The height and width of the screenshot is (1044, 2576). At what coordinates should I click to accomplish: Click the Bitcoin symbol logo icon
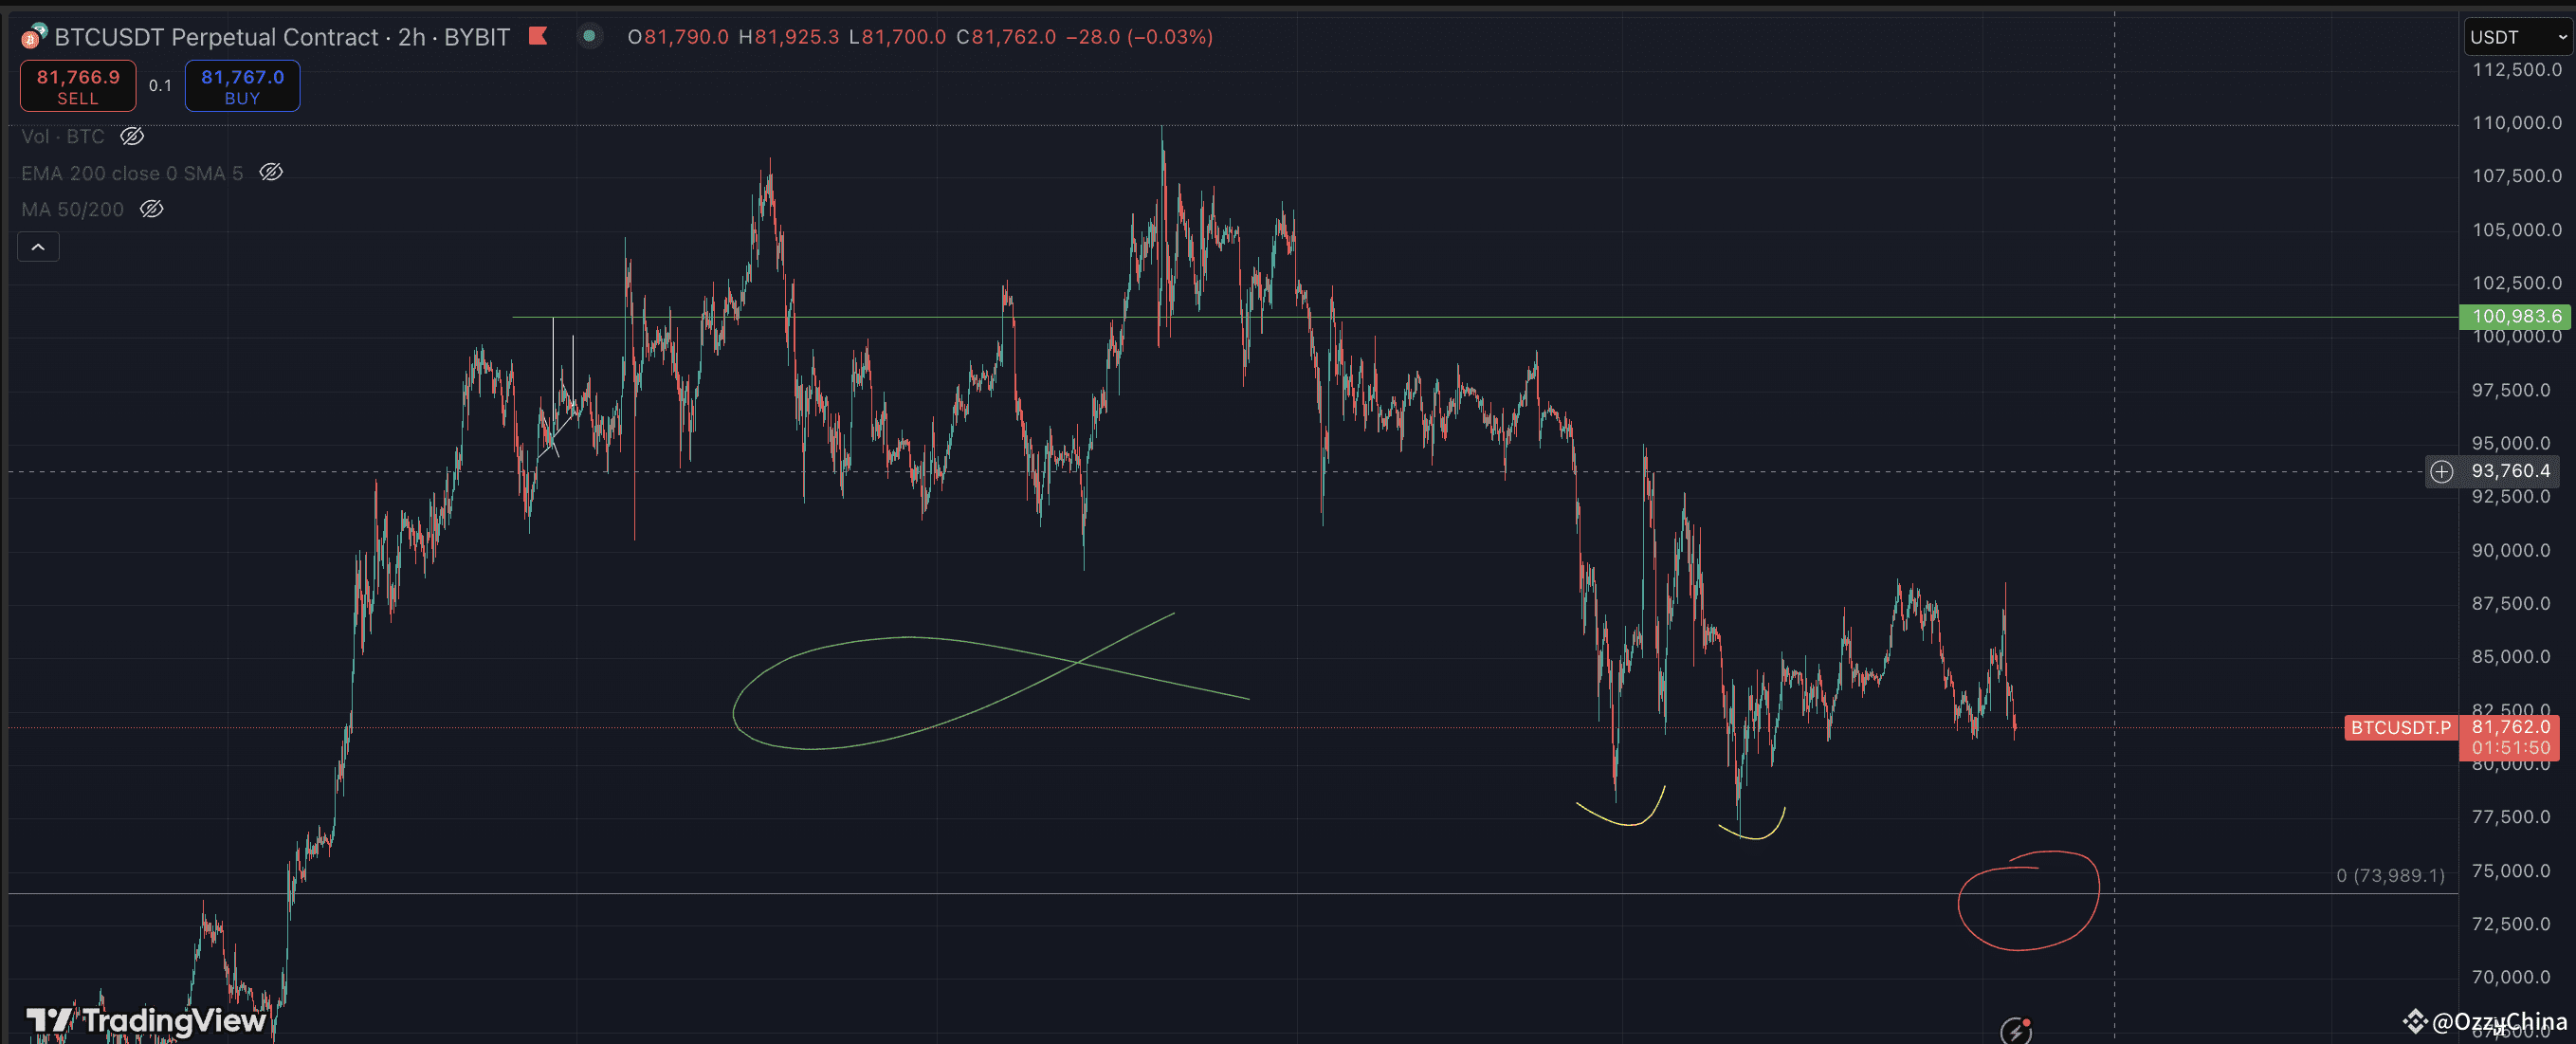click(34, 37)
